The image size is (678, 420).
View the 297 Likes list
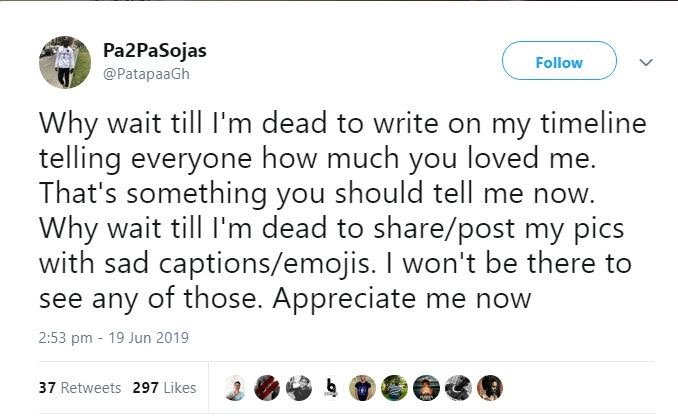coord(163,388)
